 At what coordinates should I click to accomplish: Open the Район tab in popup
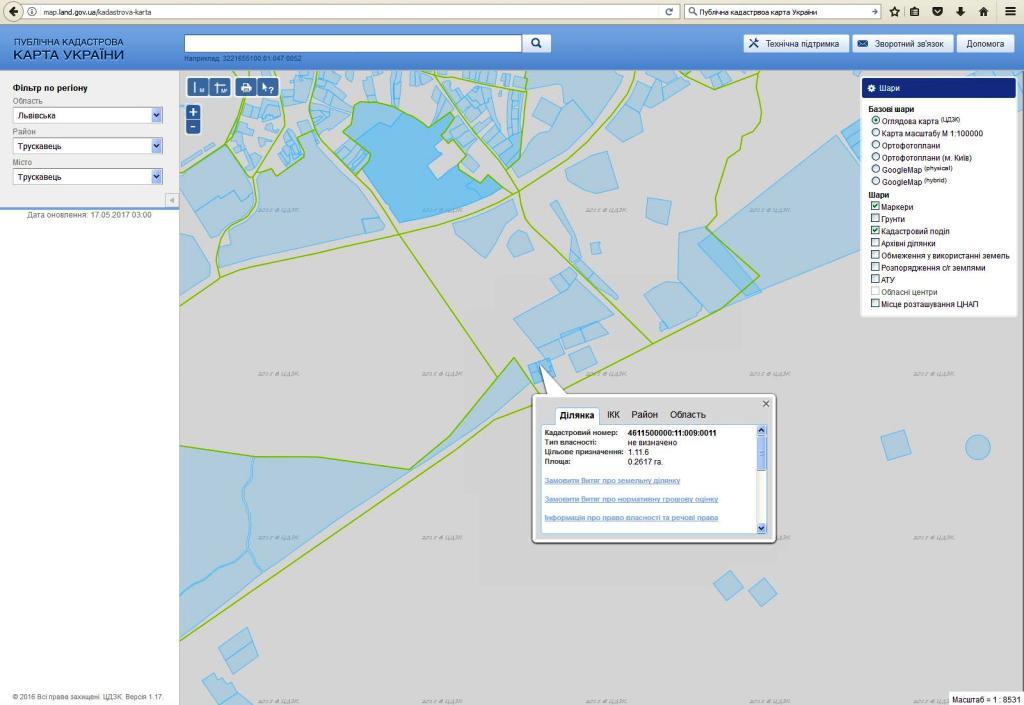(644, 414)
